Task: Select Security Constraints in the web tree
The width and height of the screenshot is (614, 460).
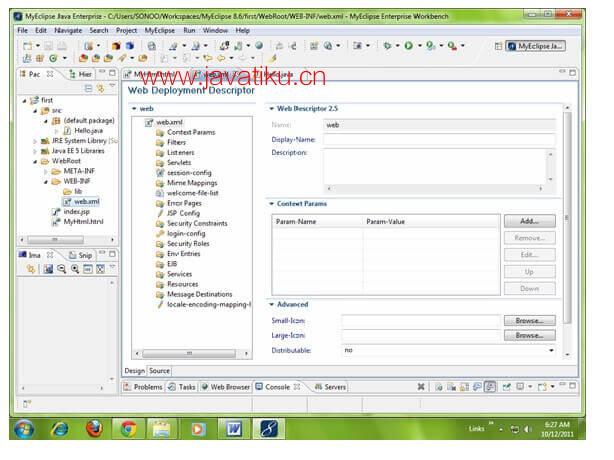Action: click(197, 224)
